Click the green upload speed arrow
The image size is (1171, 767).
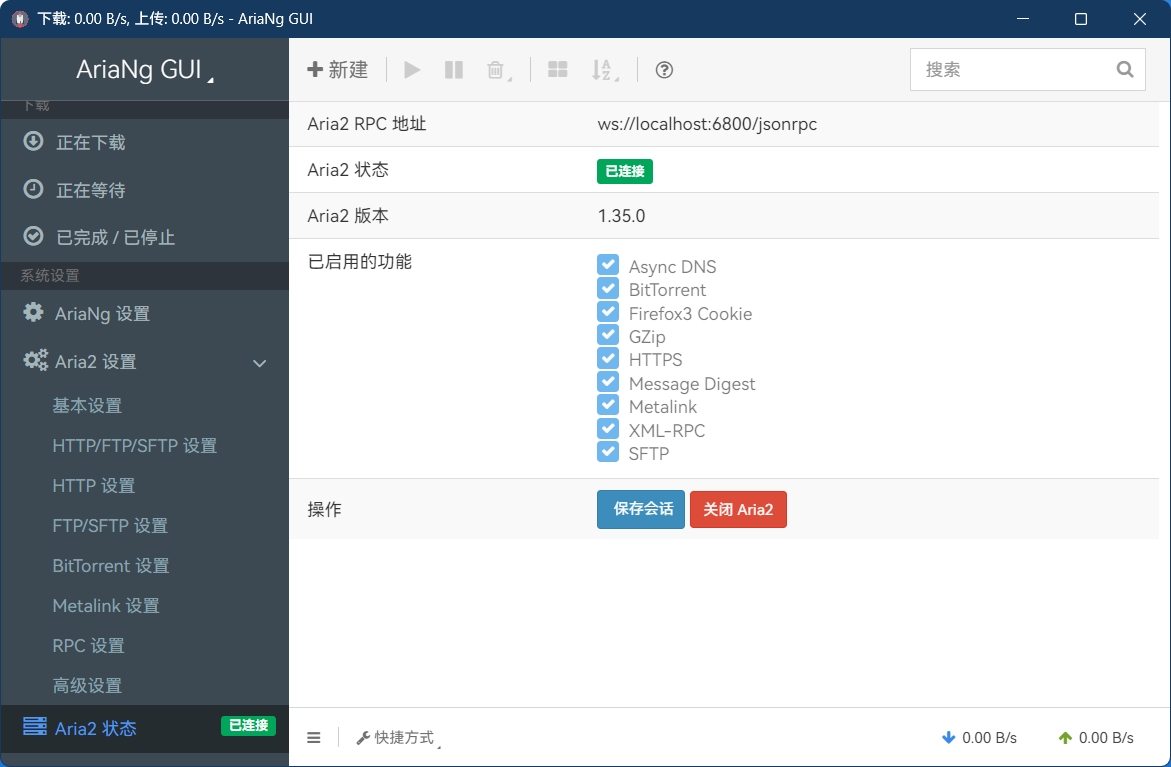[x=1066, y=738]
